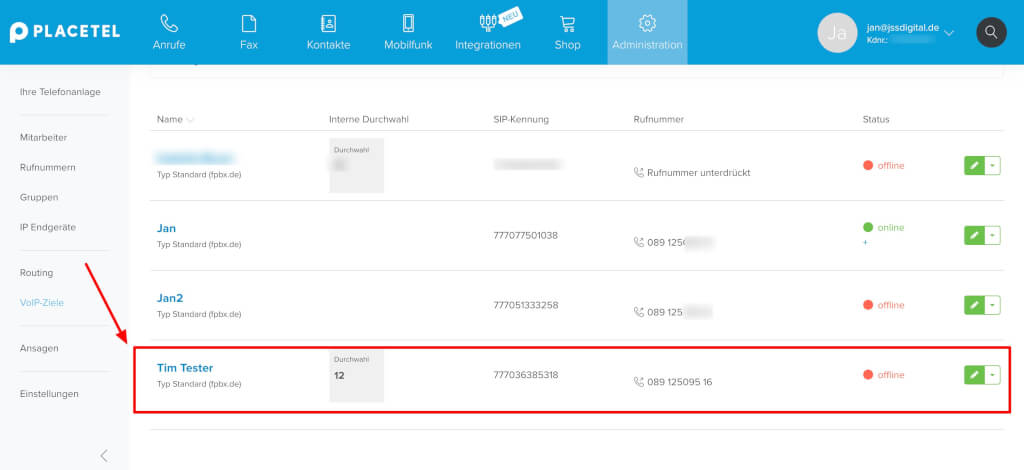
Task: Click SIP-Kennung 777036385318
Action: 526,375
